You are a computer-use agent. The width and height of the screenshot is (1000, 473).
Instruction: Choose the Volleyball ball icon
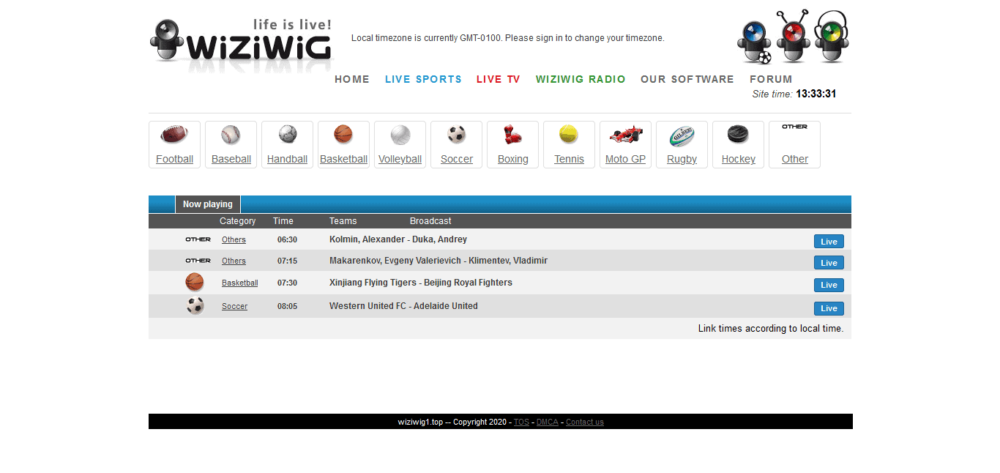coord(400,135)
